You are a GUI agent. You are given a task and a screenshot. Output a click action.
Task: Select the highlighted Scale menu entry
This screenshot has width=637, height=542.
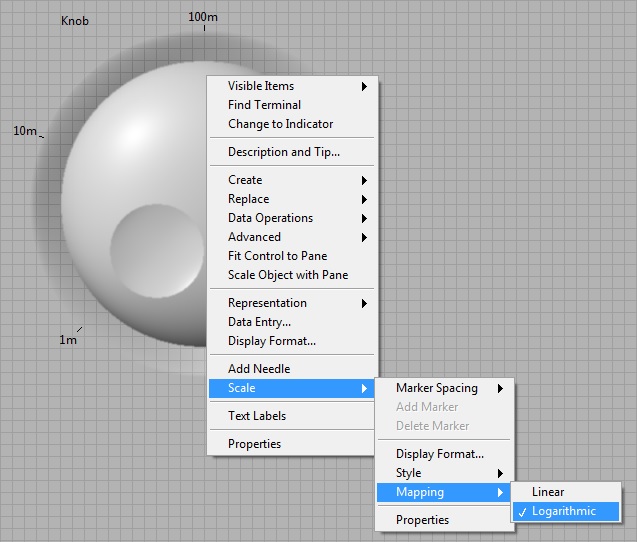[292, 388]
